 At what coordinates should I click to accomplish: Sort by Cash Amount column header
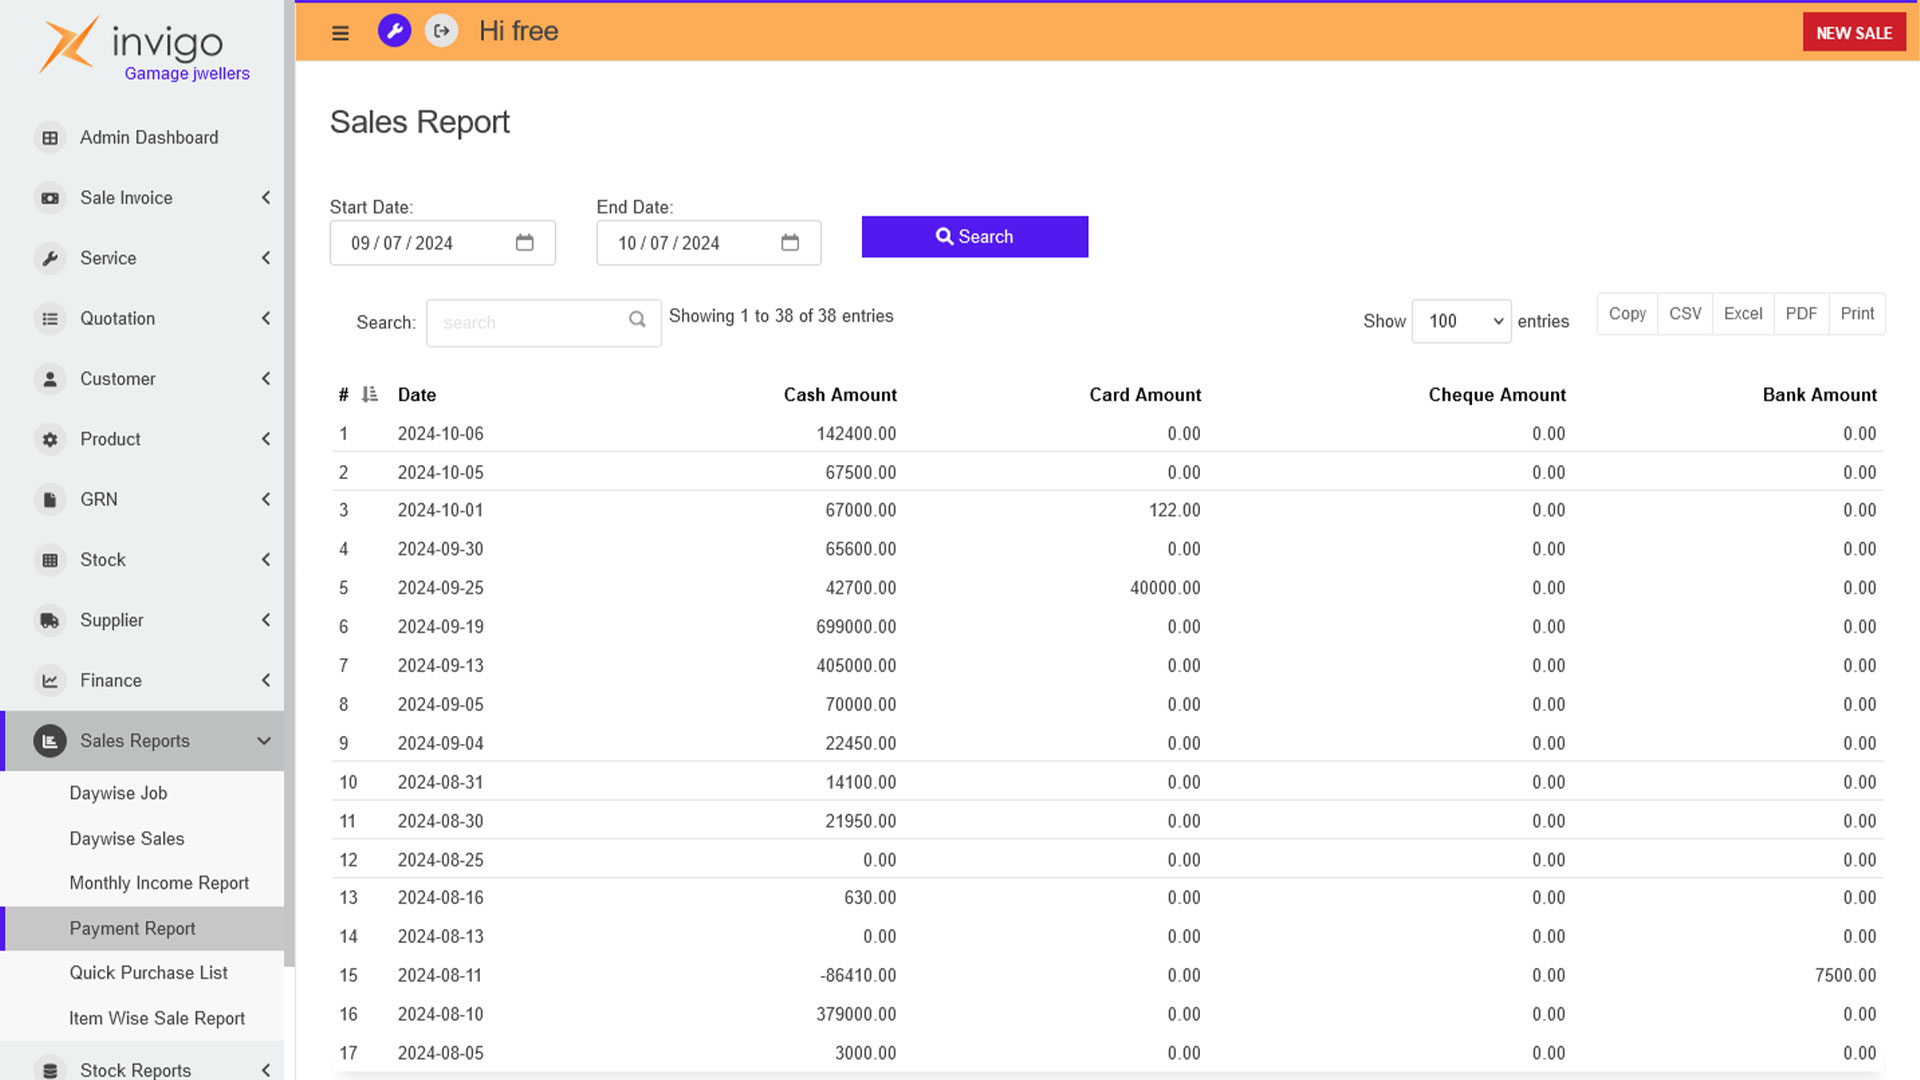click(x=840, y=395)
